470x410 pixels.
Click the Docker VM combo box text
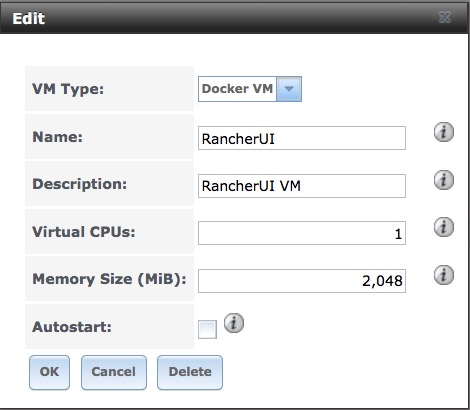tap(237, 89)
